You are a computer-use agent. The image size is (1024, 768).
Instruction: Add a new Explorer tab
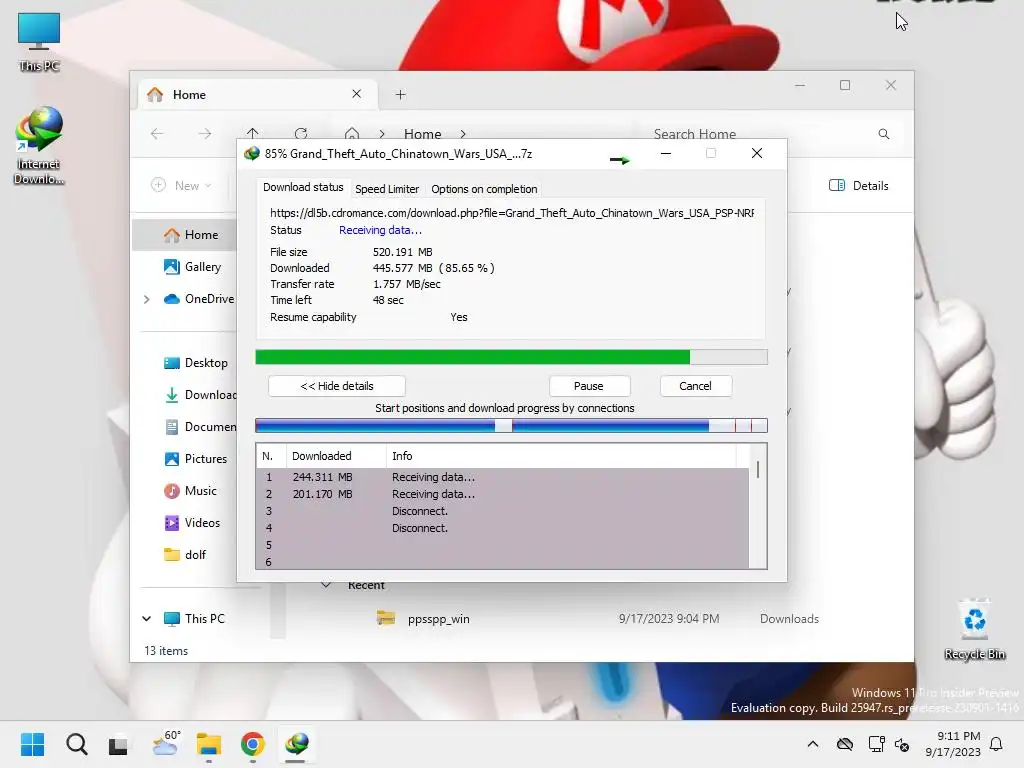[400, 95]
